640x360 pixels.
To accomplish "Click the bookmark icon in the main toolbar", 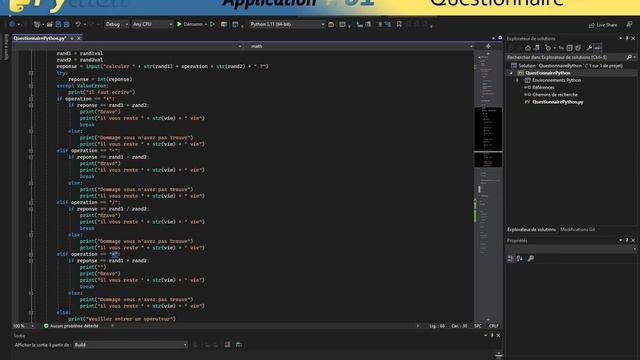I will (399, 24).
